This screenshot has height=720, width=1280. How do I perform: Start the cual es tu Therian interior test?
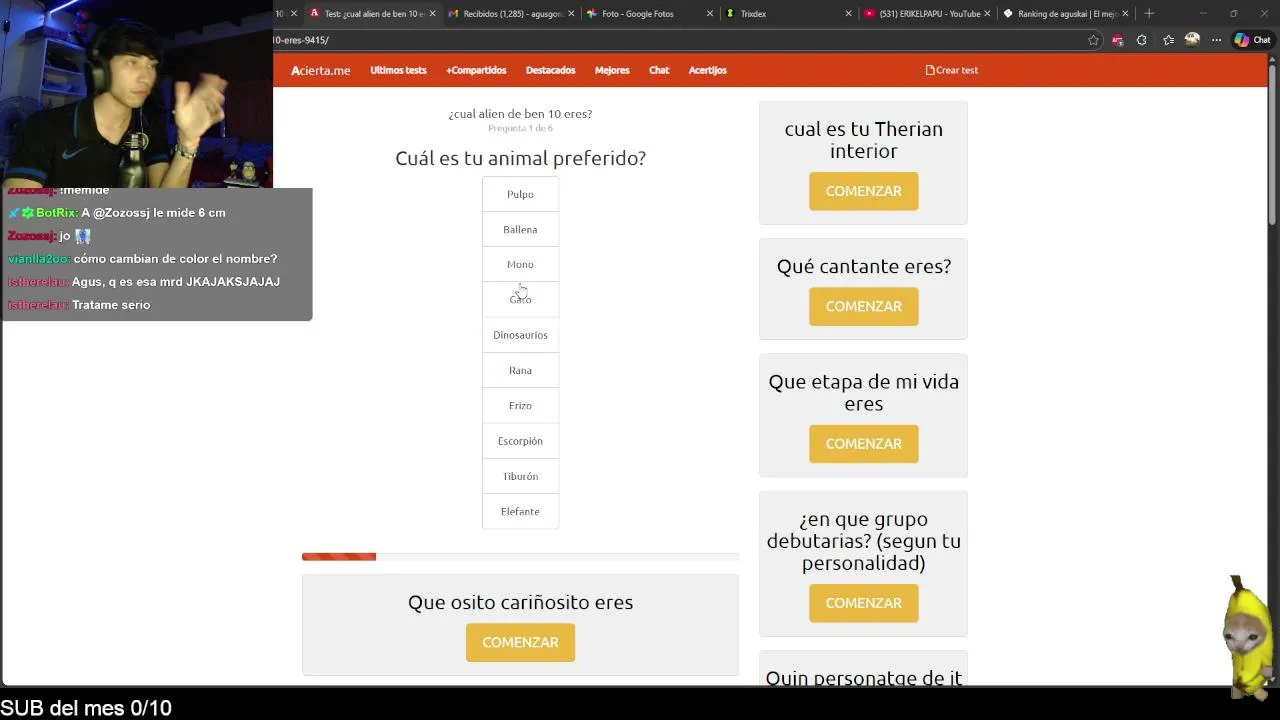863,191
